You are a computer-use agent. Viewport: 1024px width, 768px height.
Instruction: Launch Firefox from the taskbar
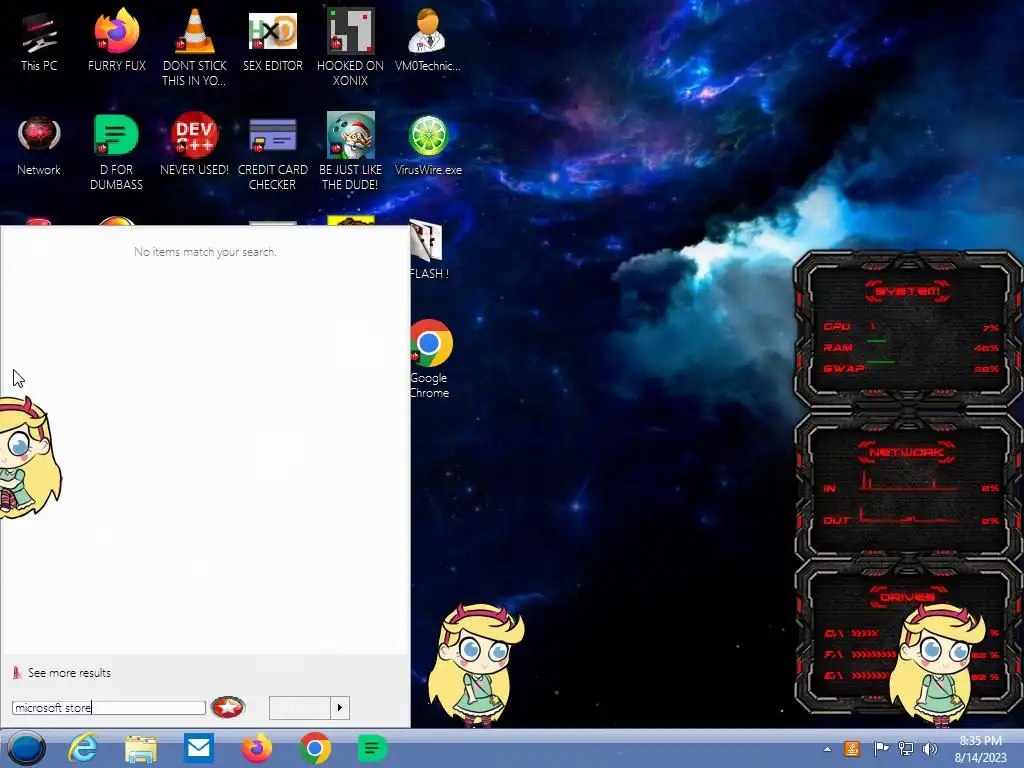click(257, 748)
